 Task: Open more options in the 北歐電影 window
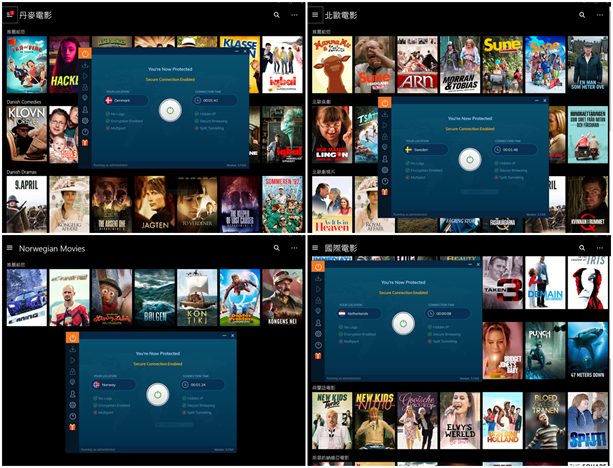pyautogui.click(x=600, y=15)
